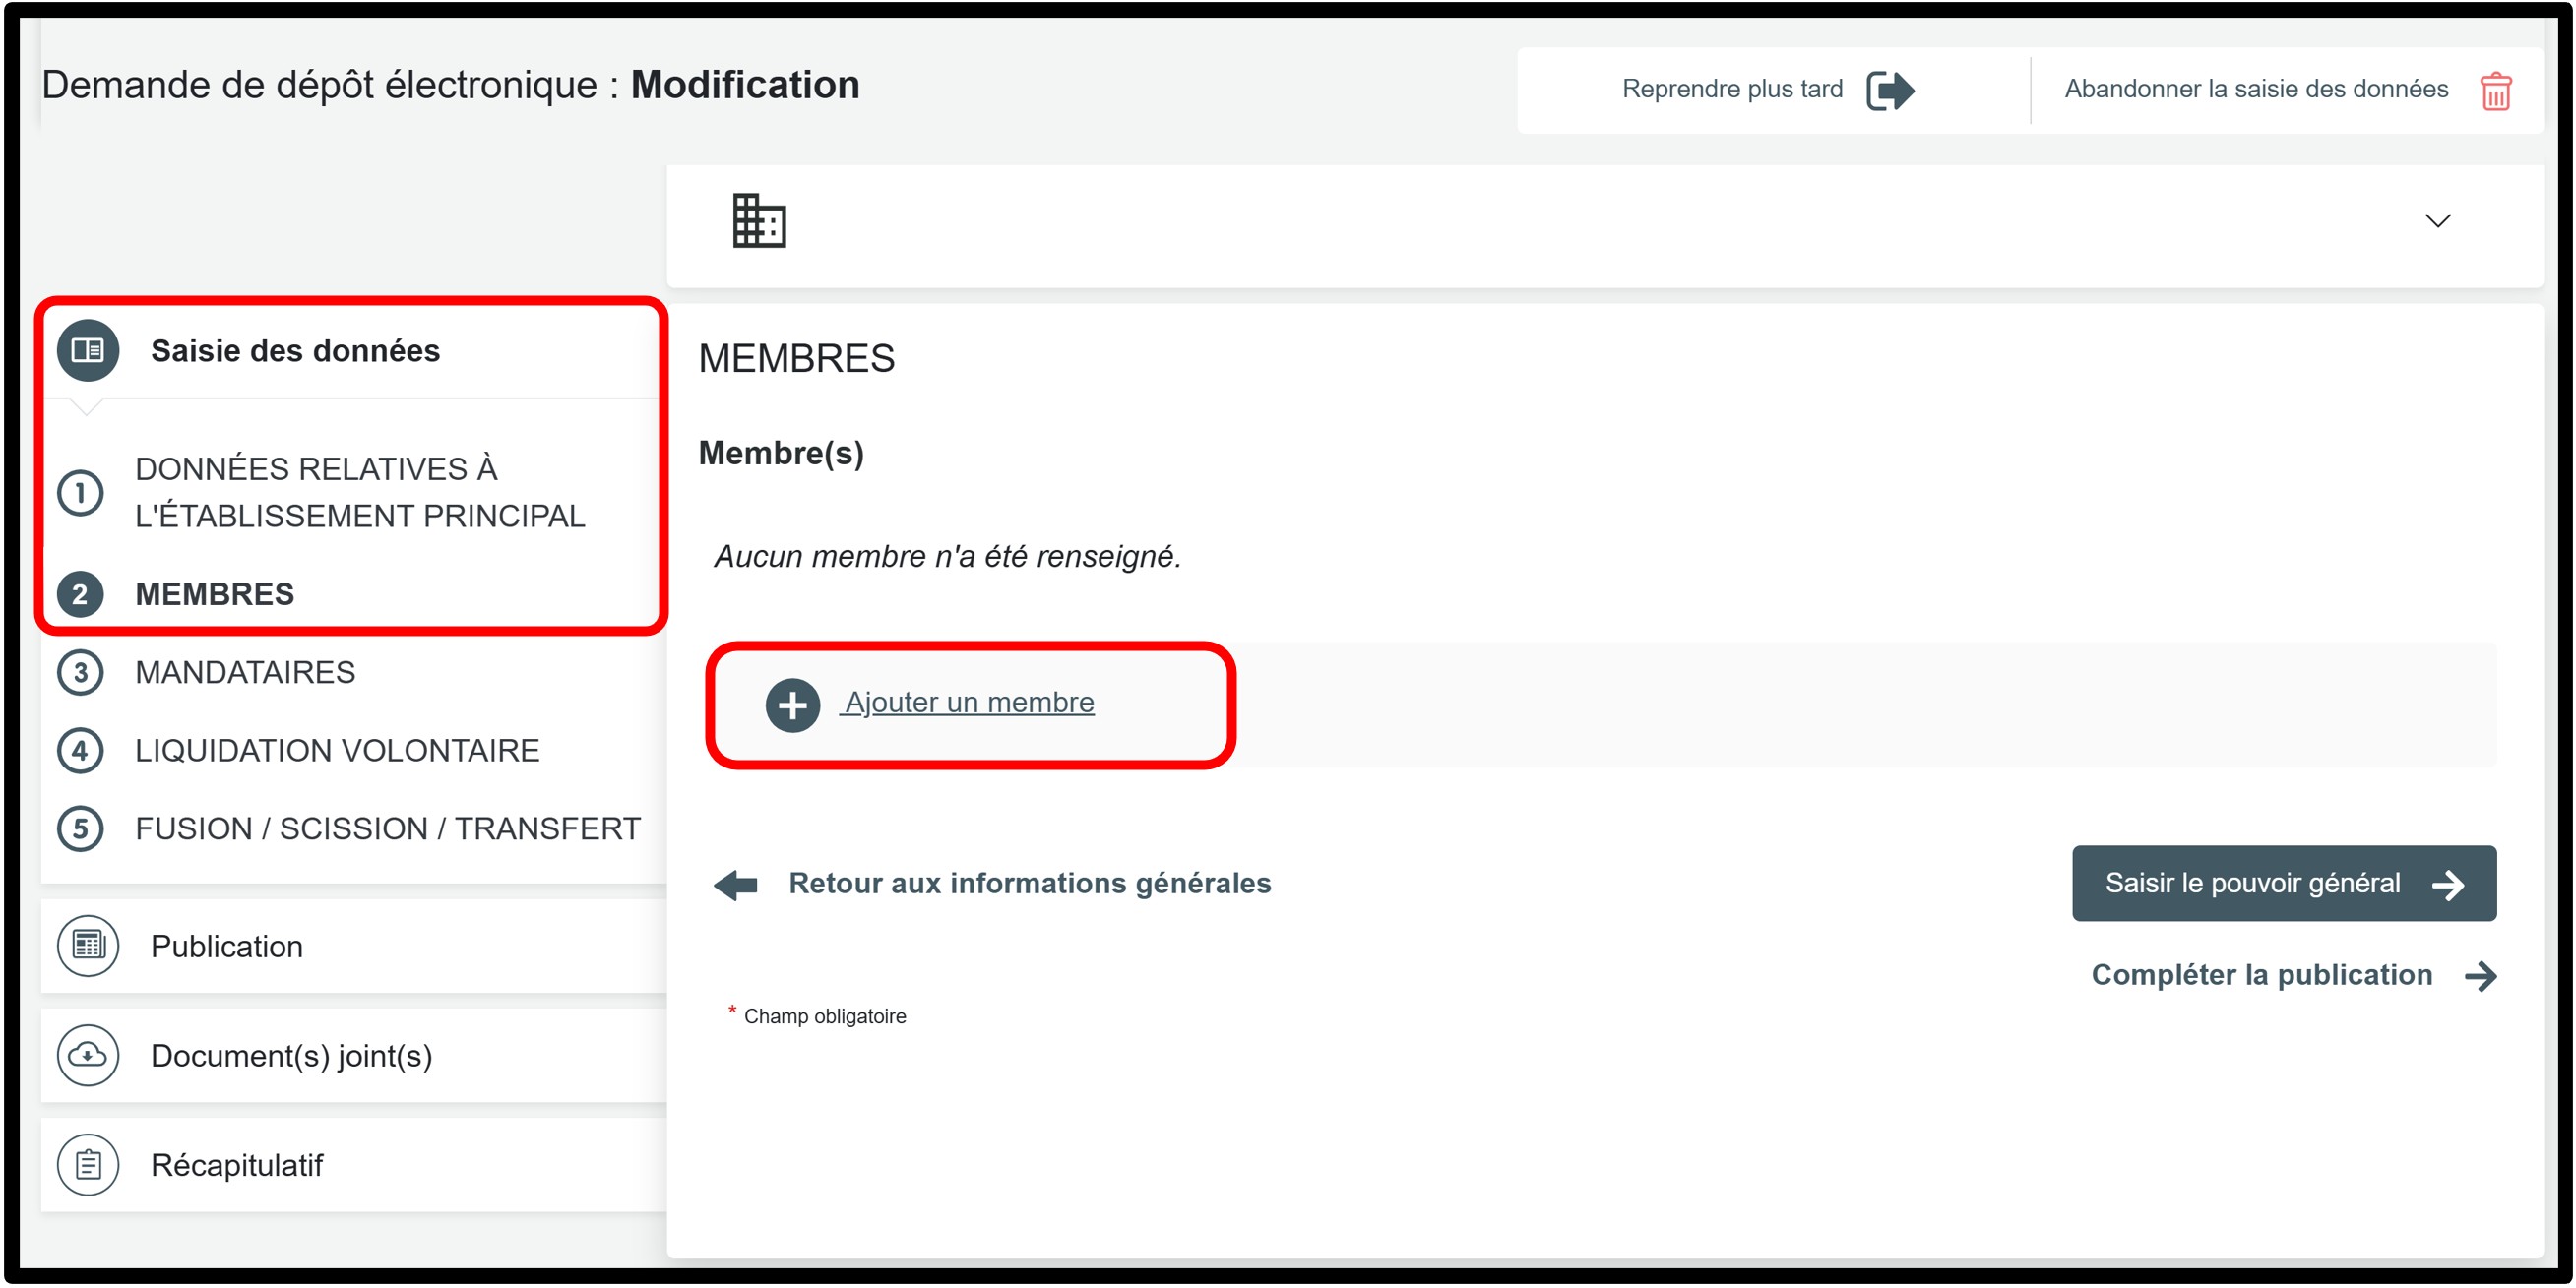The image size is (2576, 1288).
Task: Collapse the Saisie des données section
Action: (x=295, y=351)
